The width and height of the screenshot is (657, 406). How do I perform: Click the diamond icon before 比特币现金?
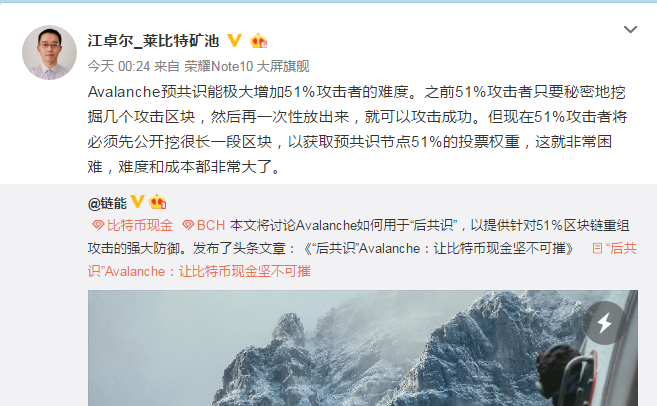click(x=98, y=225)
